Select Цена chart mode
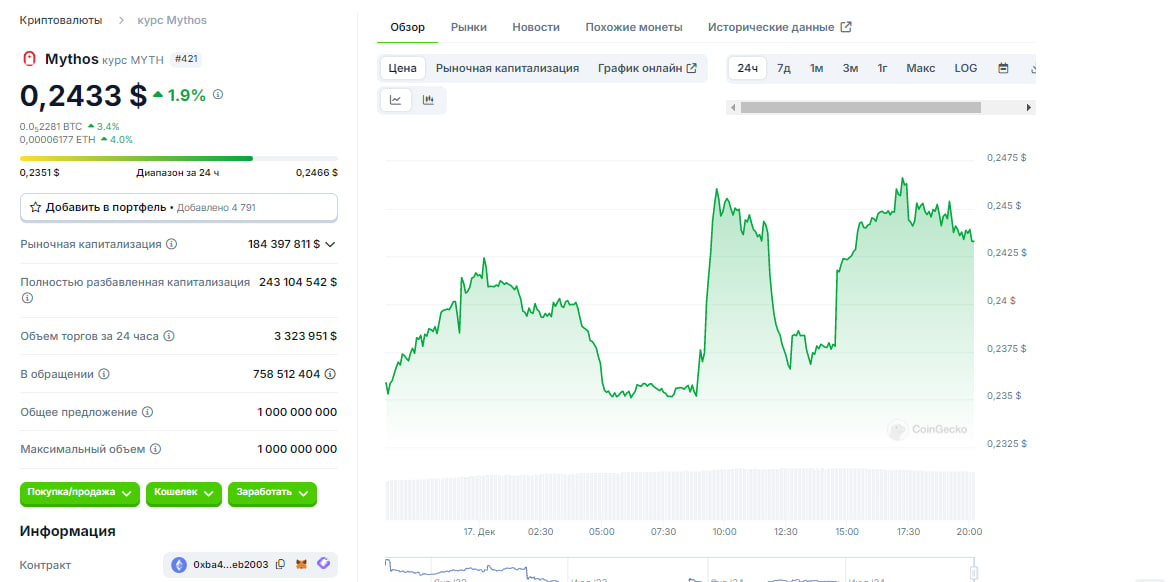 click(x=403, y=68)
